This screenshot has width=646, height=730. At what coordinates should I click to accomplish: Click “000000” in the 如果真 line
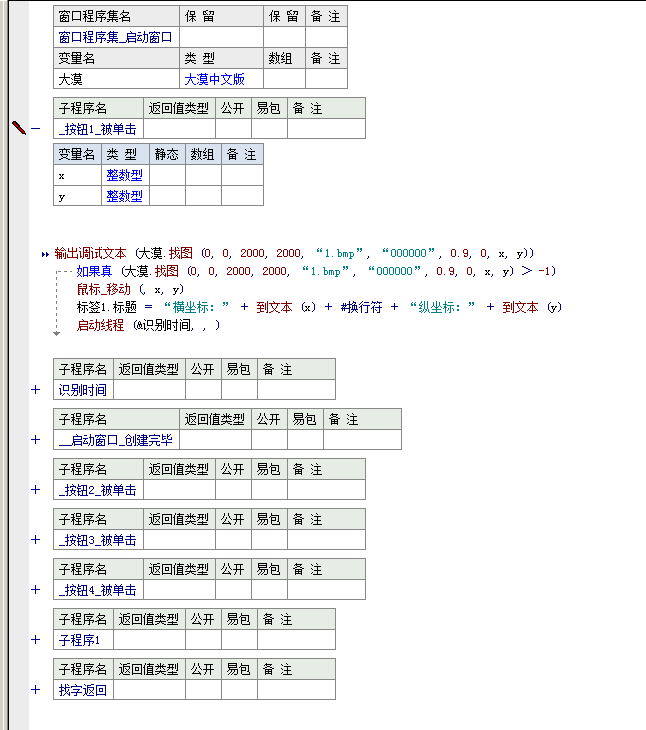pos(395,271)
